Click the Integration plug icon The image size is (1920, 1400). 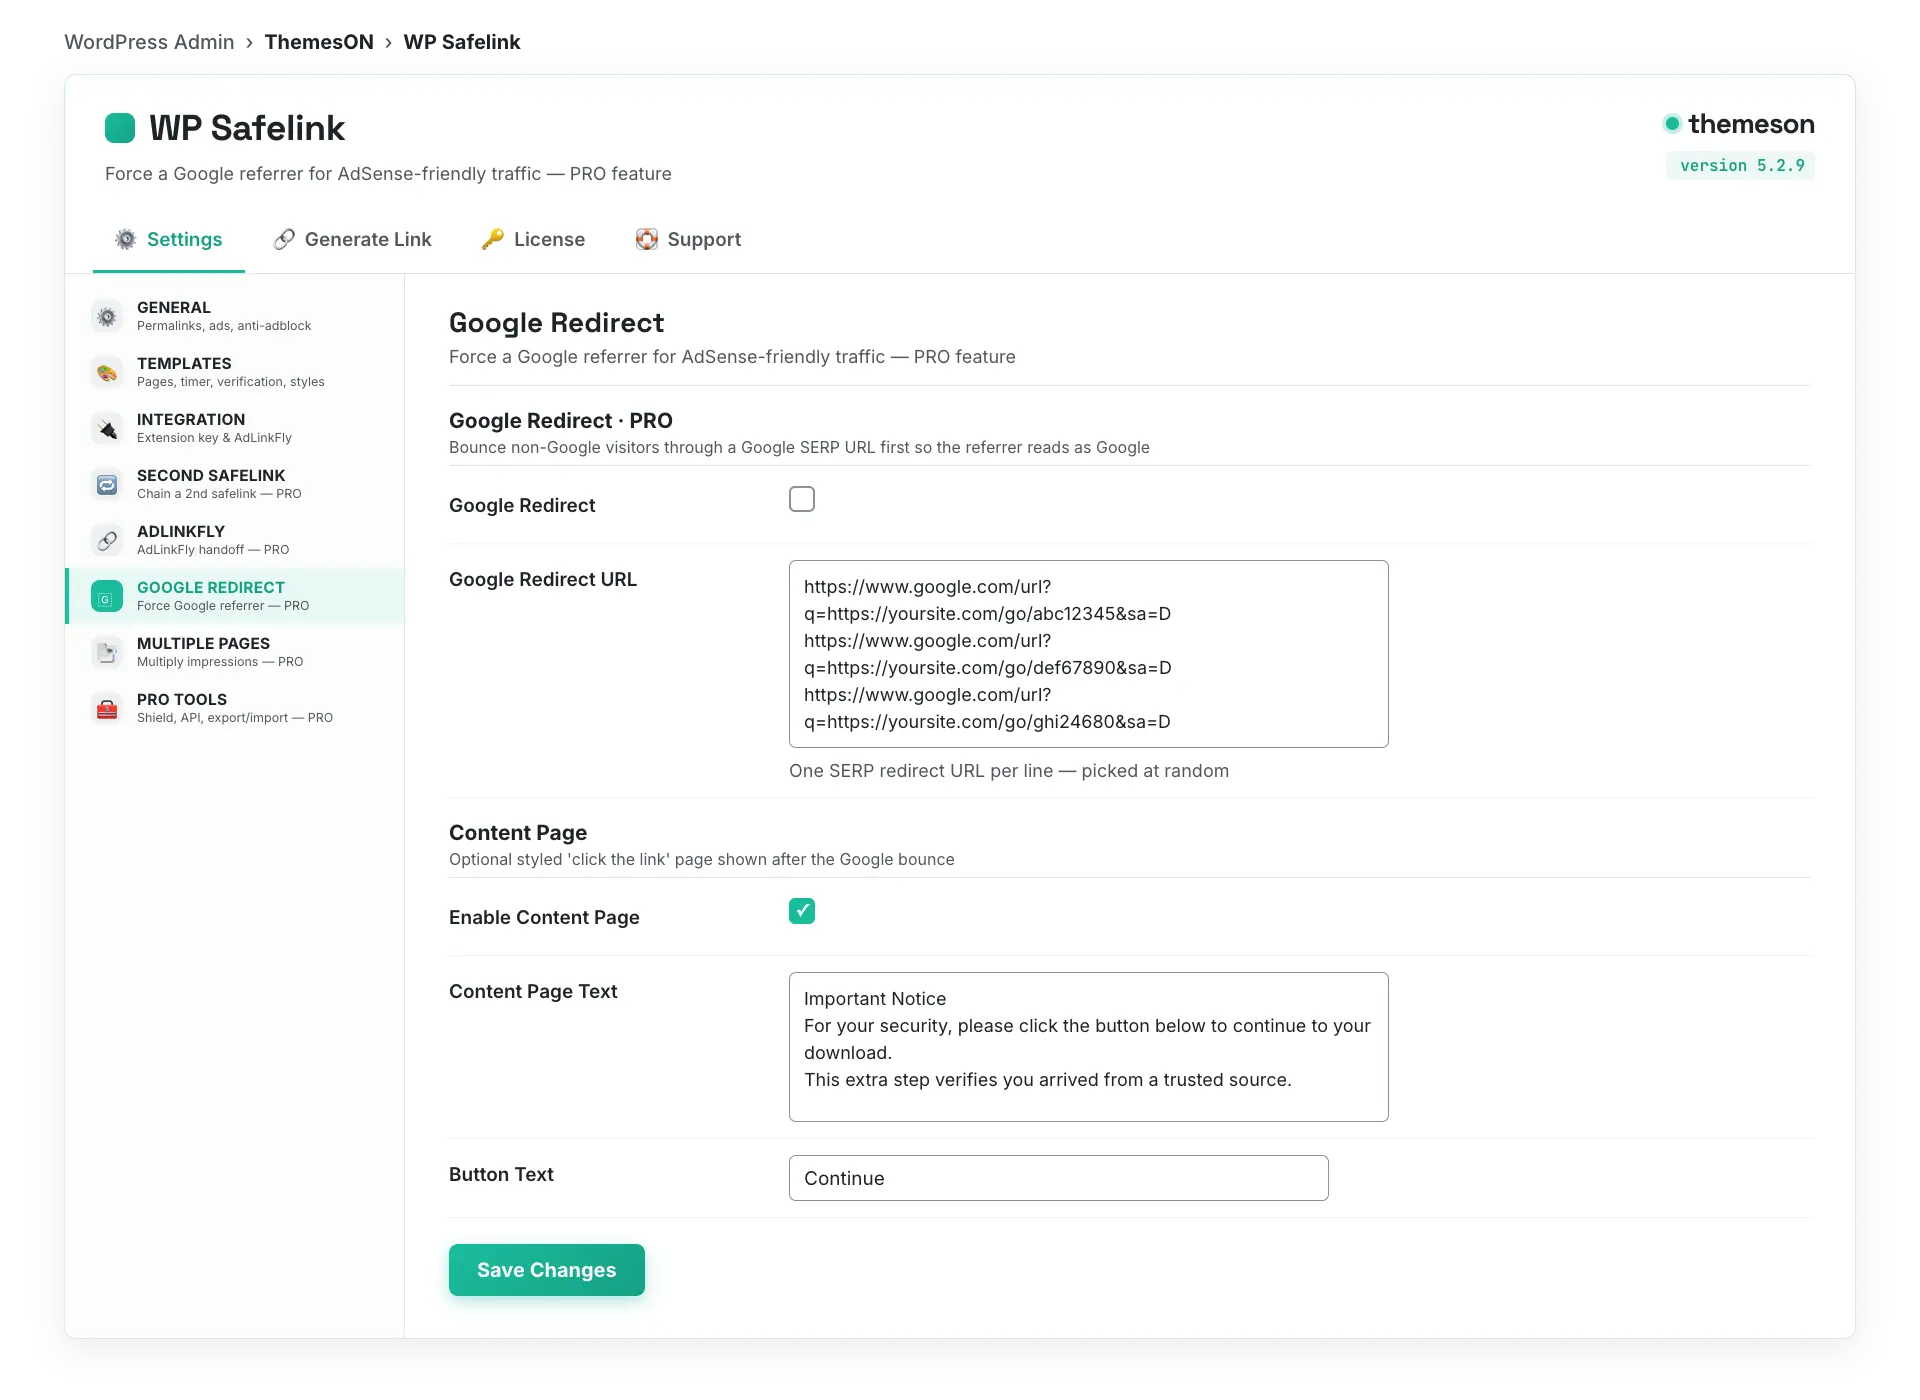(107, 428)
